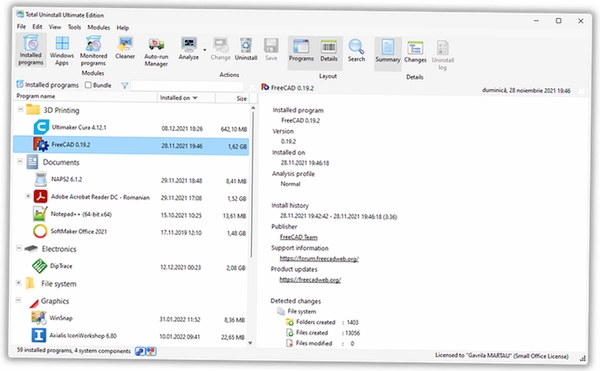Open the Search tool
600x371 pixels.
[356, 50]
